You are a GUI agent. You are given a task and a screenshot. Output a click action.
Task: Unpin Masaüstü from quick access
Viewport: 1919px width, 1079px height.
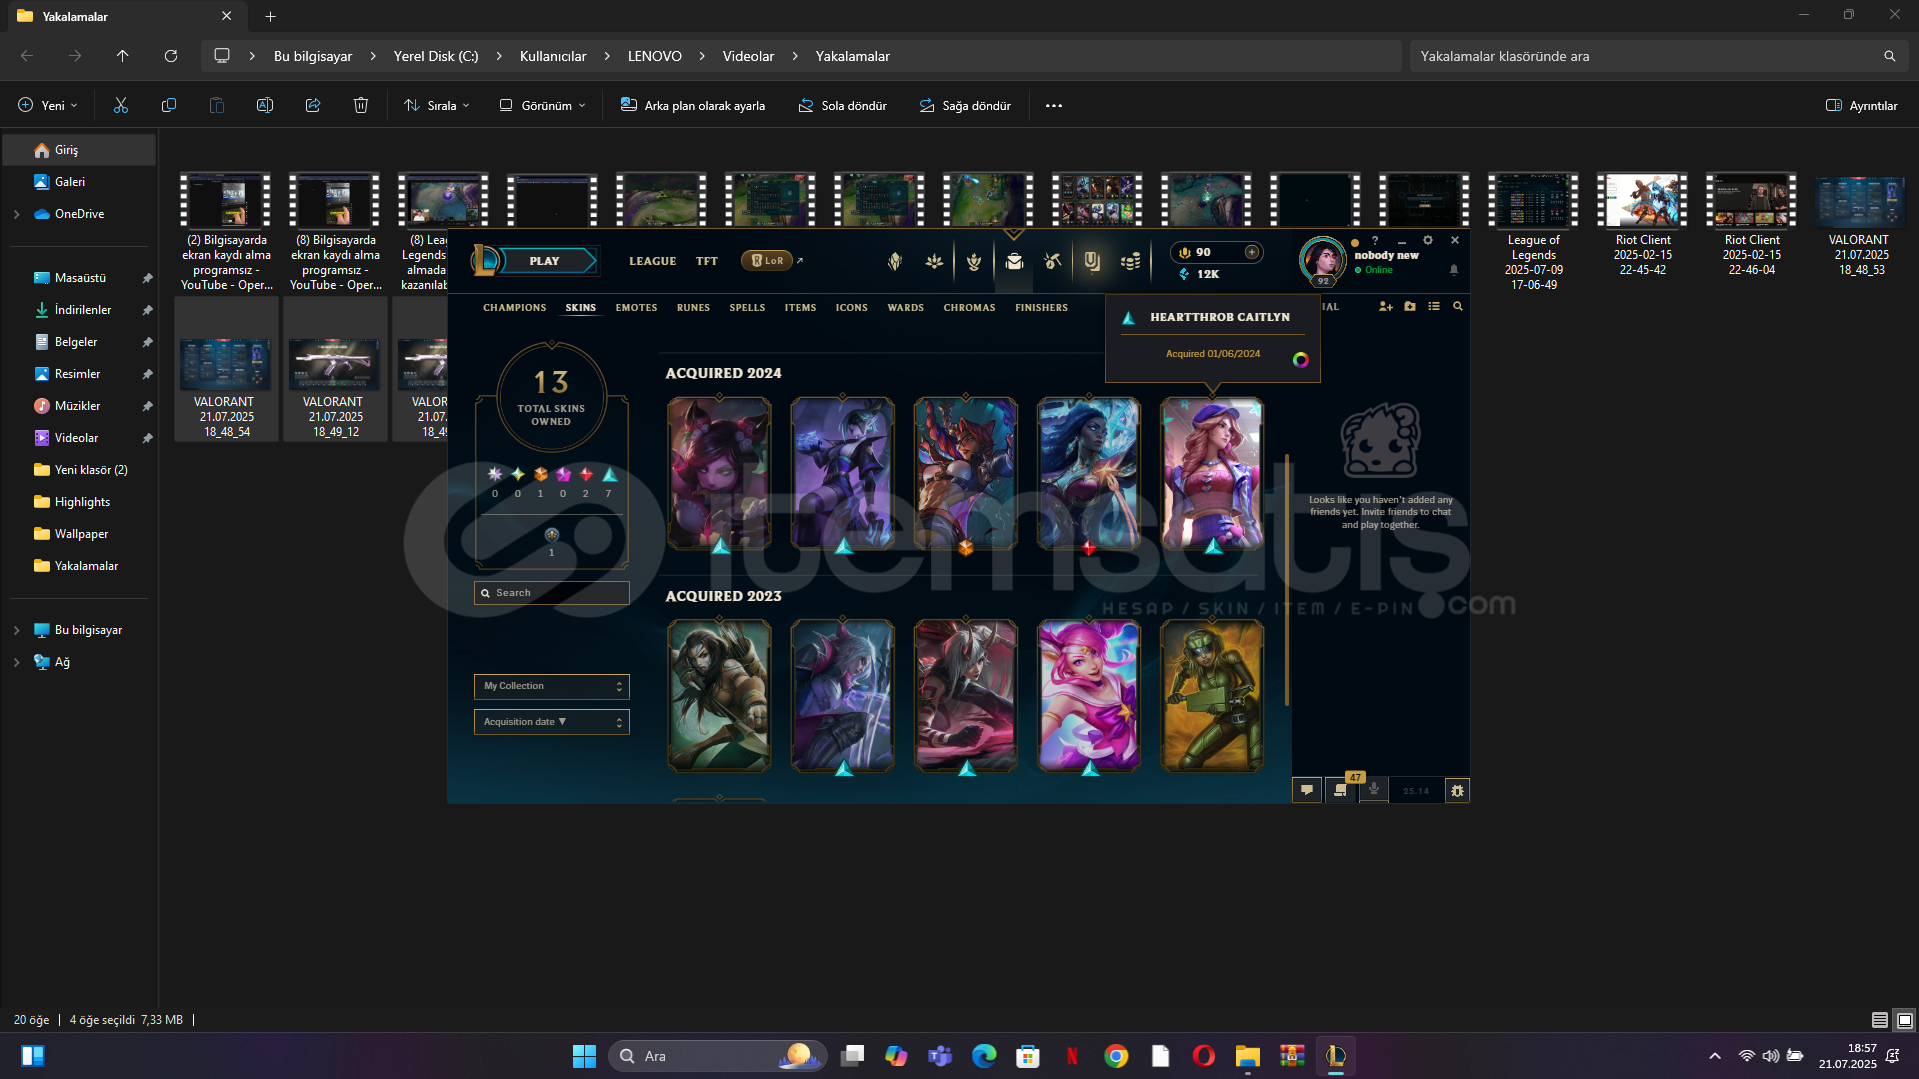tap(147, 278)
